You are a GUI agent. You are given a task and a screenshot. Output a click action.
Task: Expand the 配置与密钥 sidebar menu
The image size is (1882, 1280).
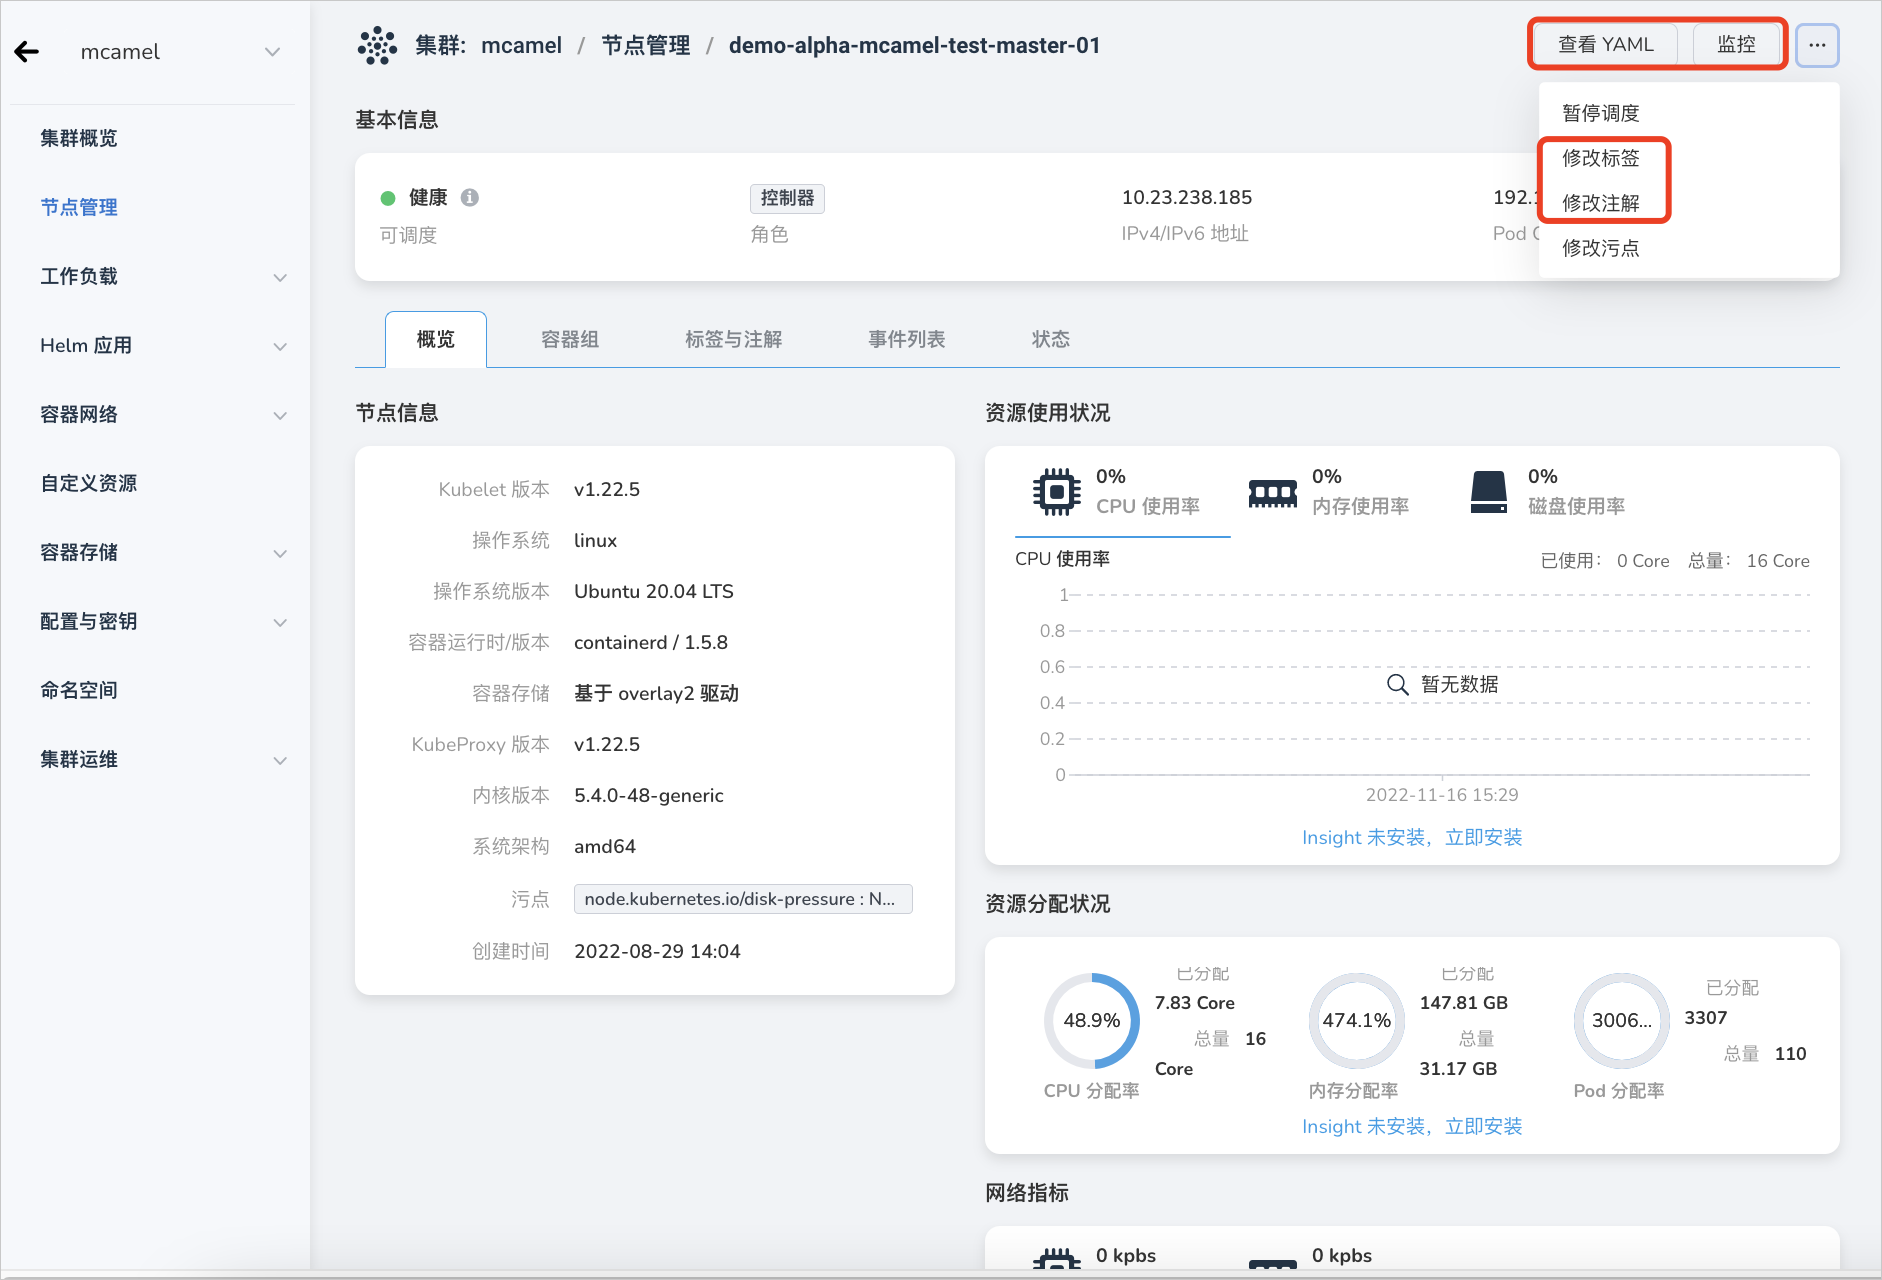pos(280,622)
